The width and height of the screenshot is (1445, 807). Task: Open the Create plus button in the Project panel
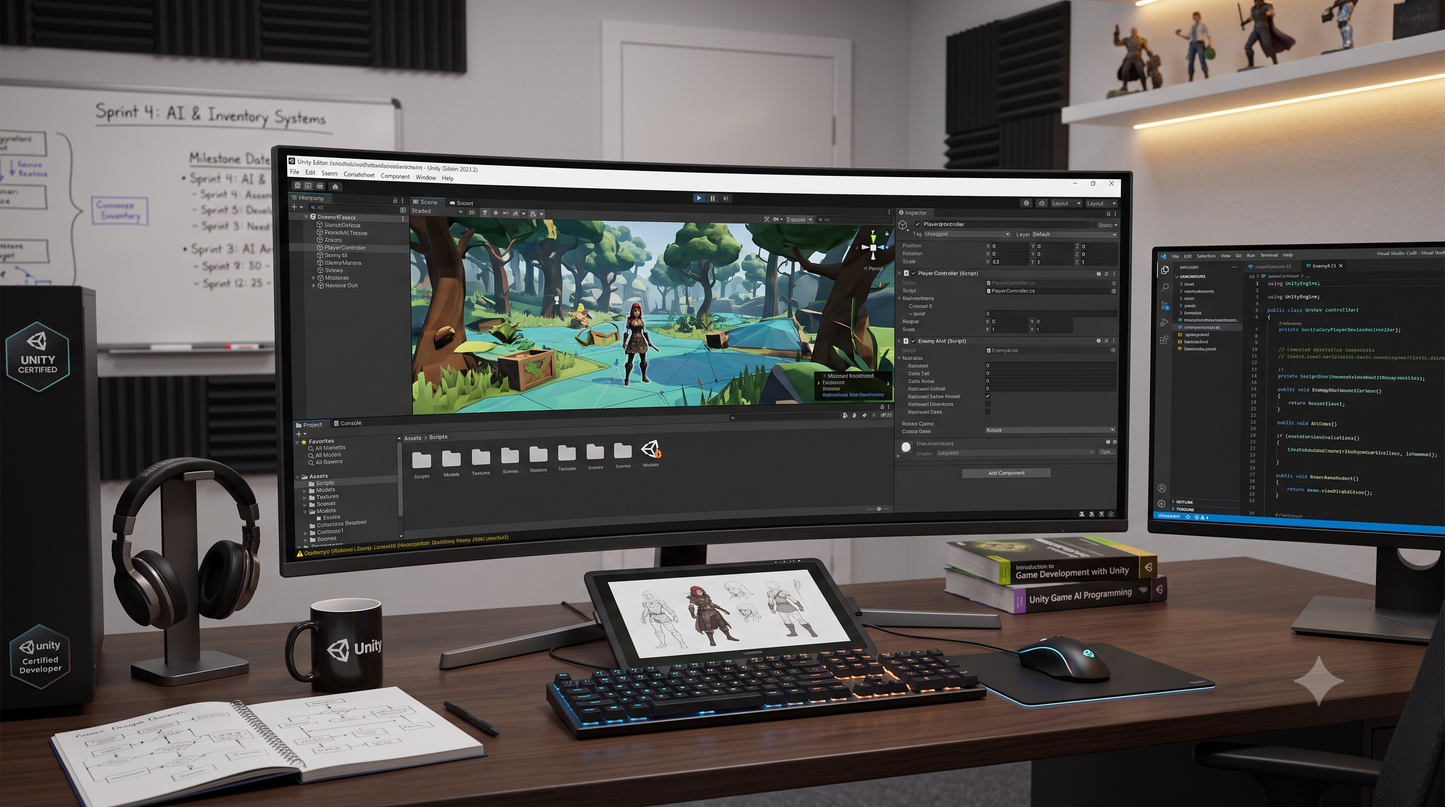click(x=298, y=434)
